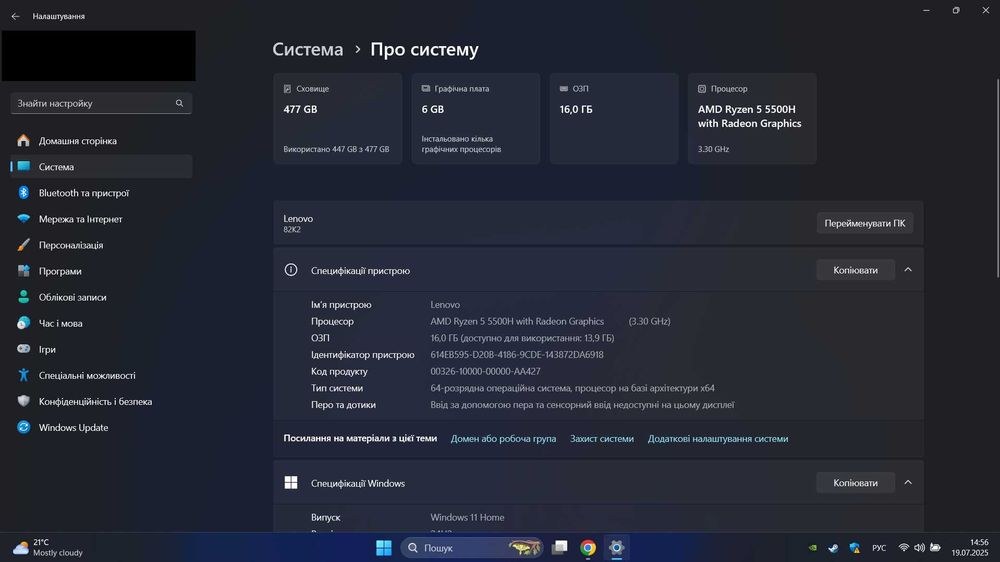This screenshot has height=562, width=1000.
Task: Copy device specs with Копіювати button
Action: (x=855, y=270)
